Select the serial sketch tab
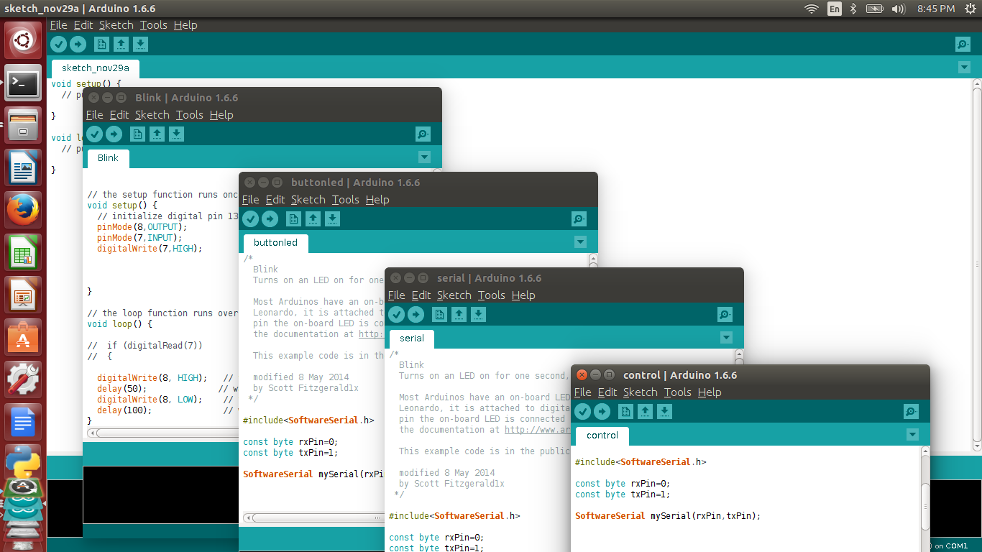This screenshot has width=982, height=552. click(411, 338)
